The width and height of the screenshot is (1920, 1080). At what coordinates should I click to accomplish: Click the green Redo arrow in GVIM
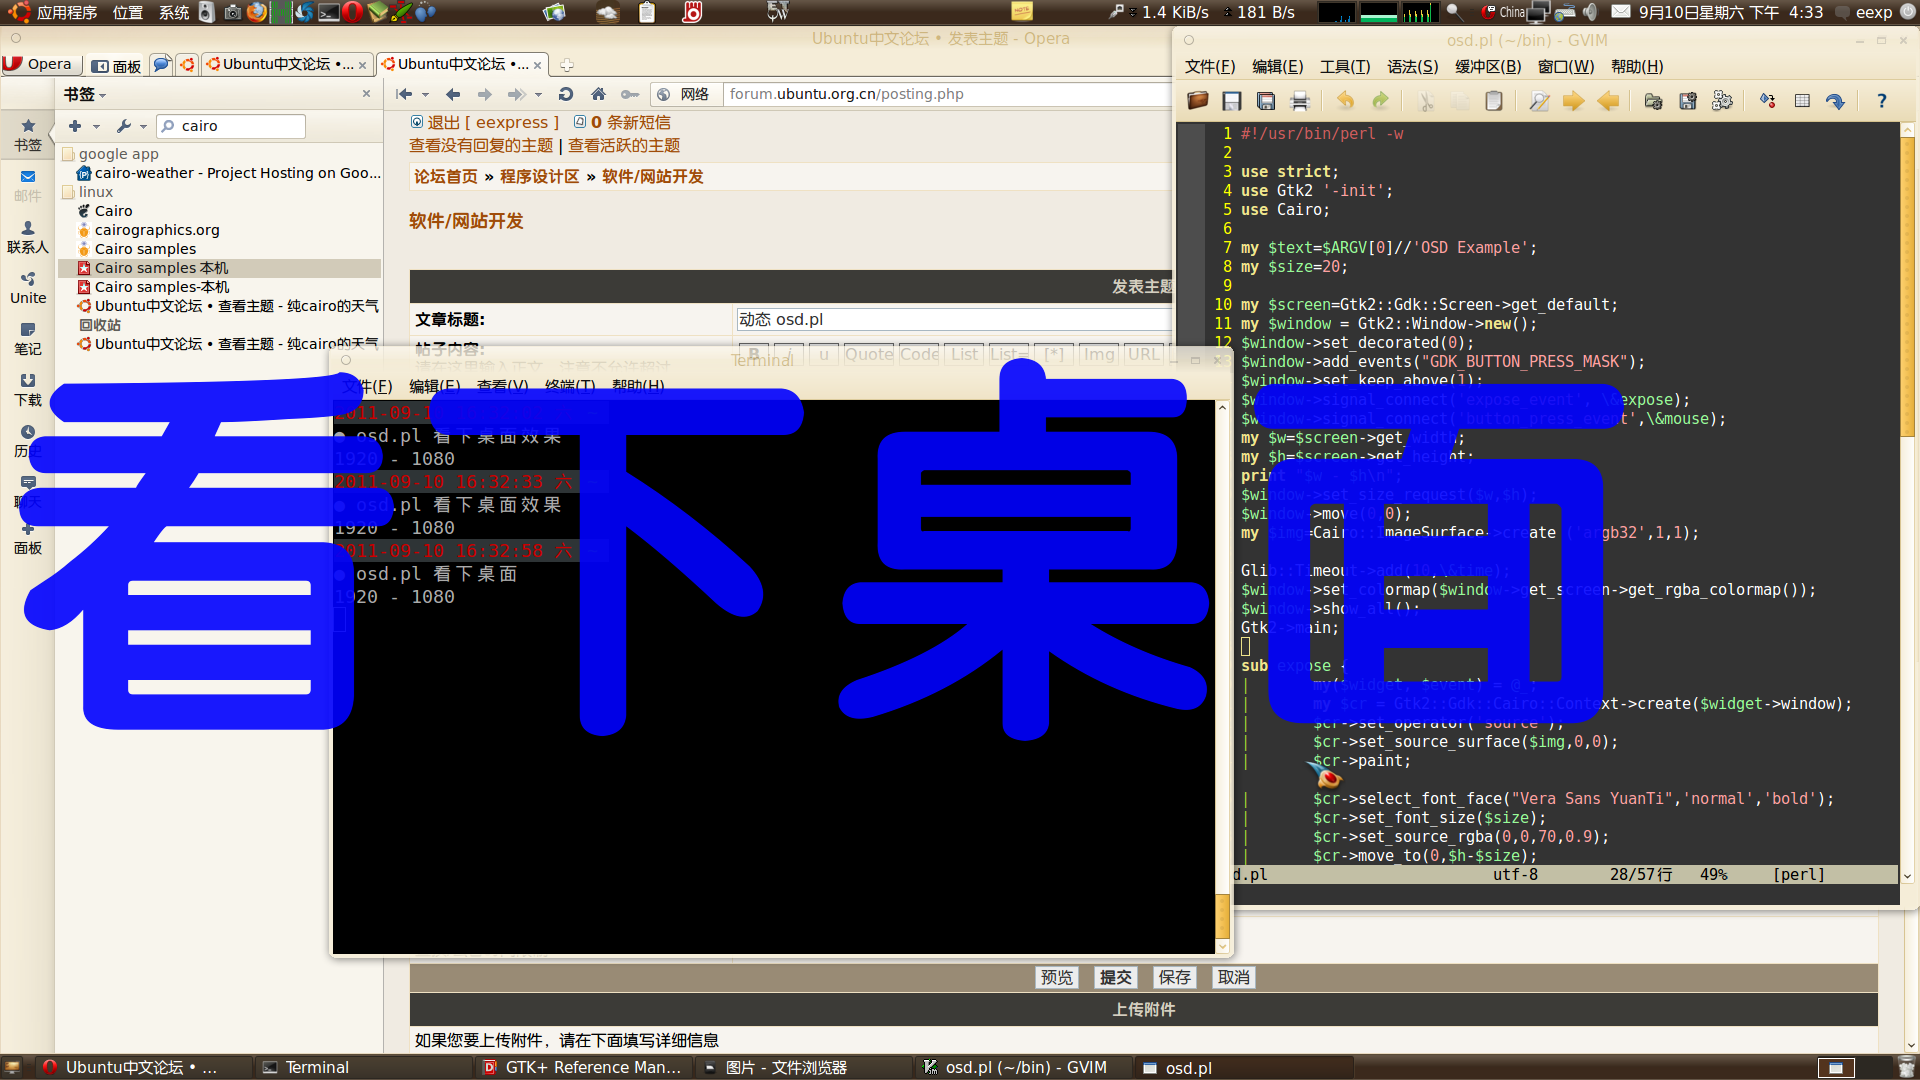[x=1380, y=101]
